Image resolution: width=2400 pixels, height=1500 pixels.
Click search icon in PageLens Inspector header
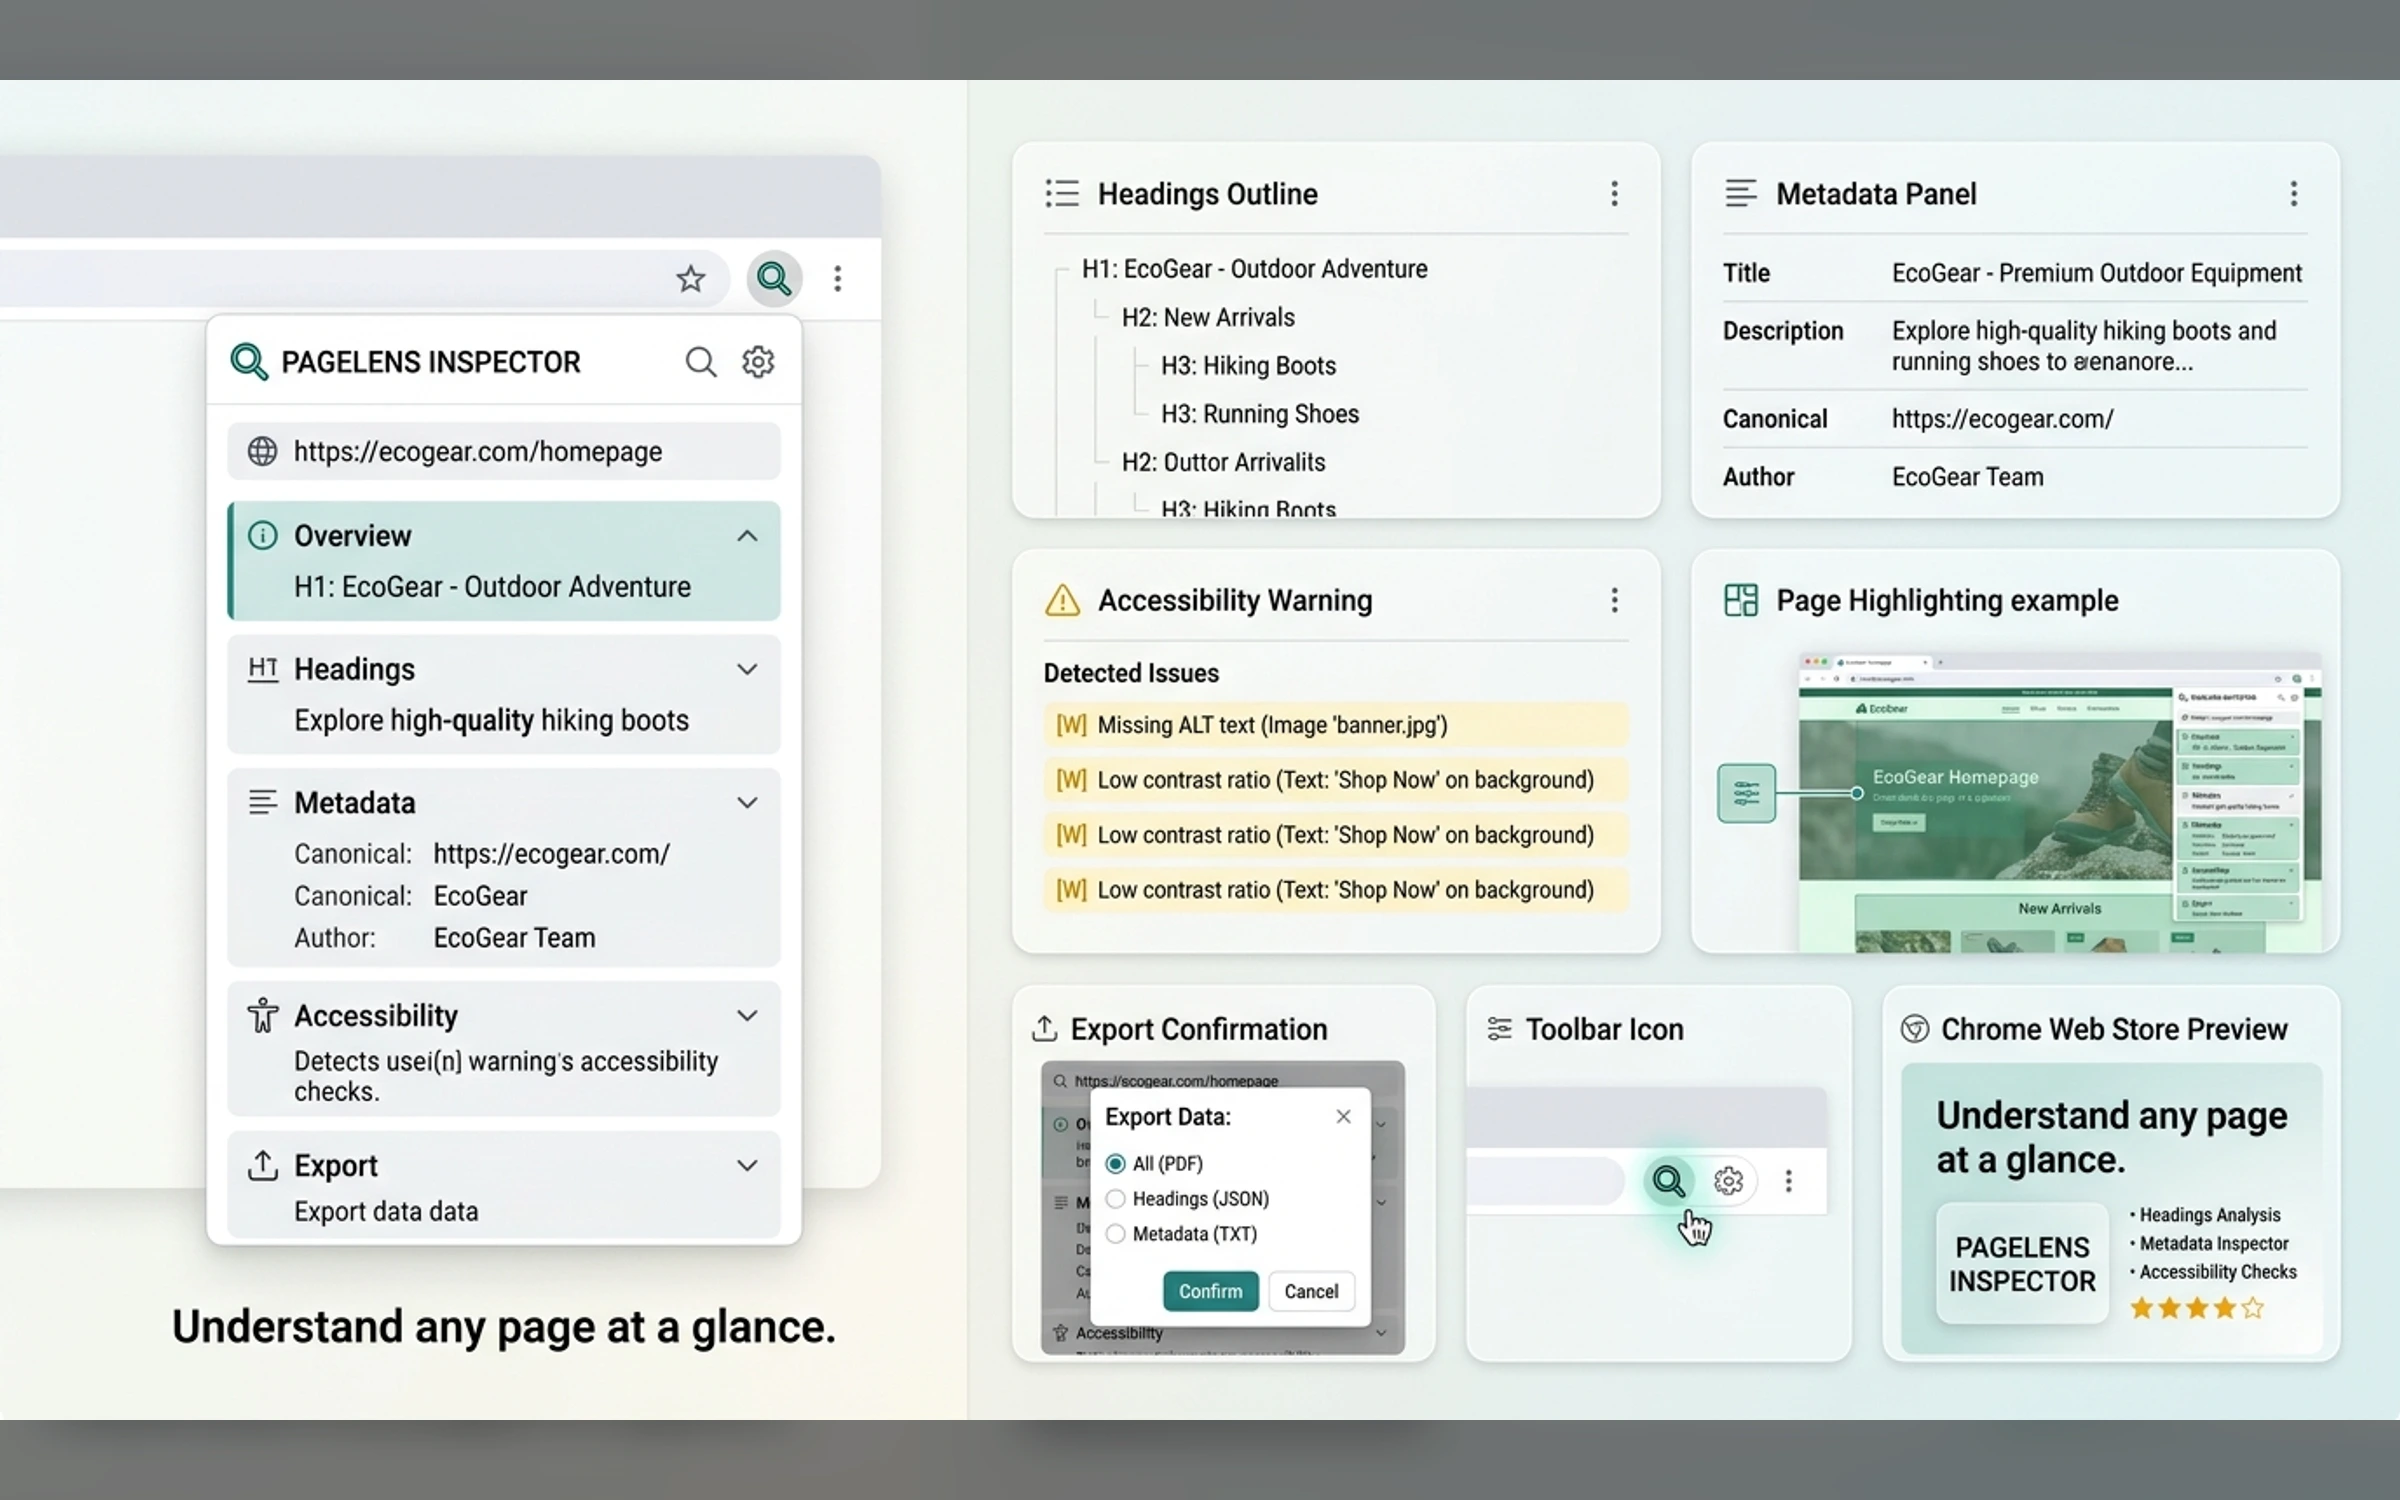pos(700,361)
